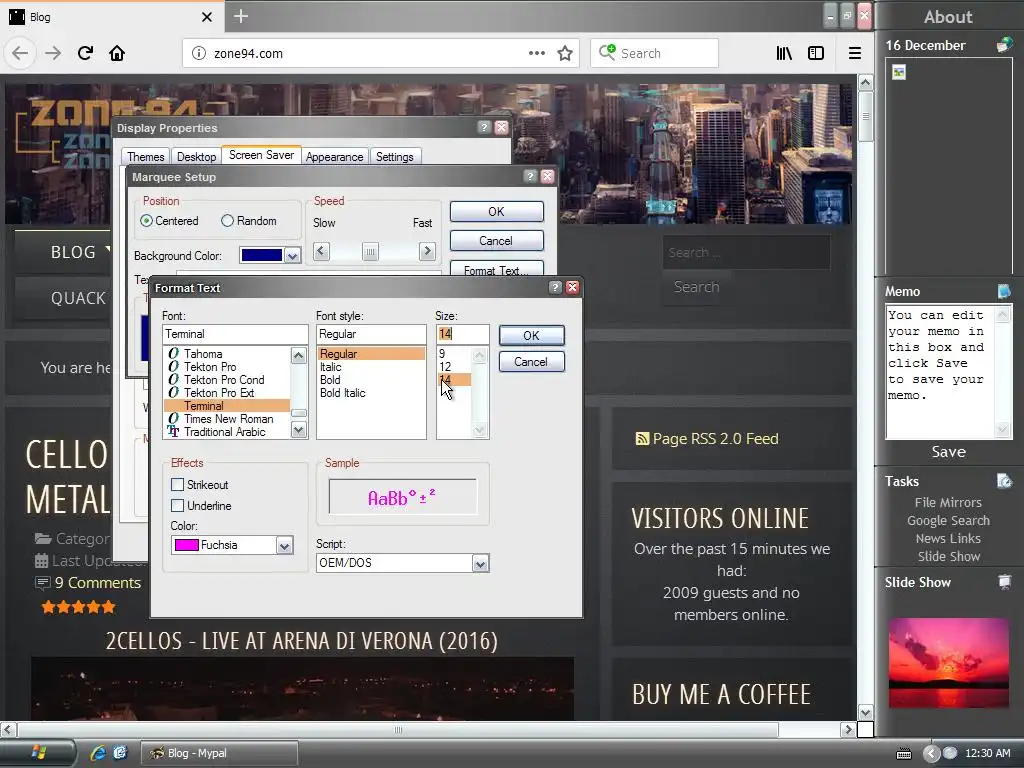Click OK in Format Text dialog

click(x=531, y=336)
